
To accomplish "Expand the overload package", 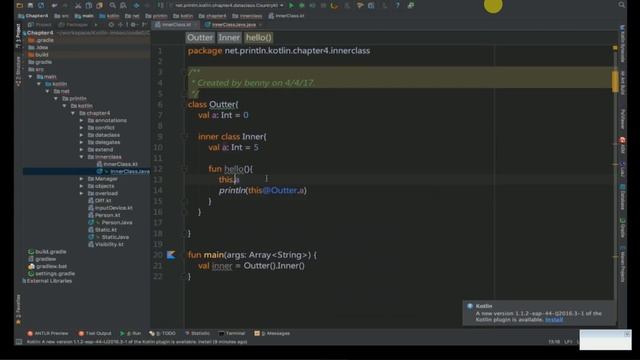I will (x=82, y=193).
